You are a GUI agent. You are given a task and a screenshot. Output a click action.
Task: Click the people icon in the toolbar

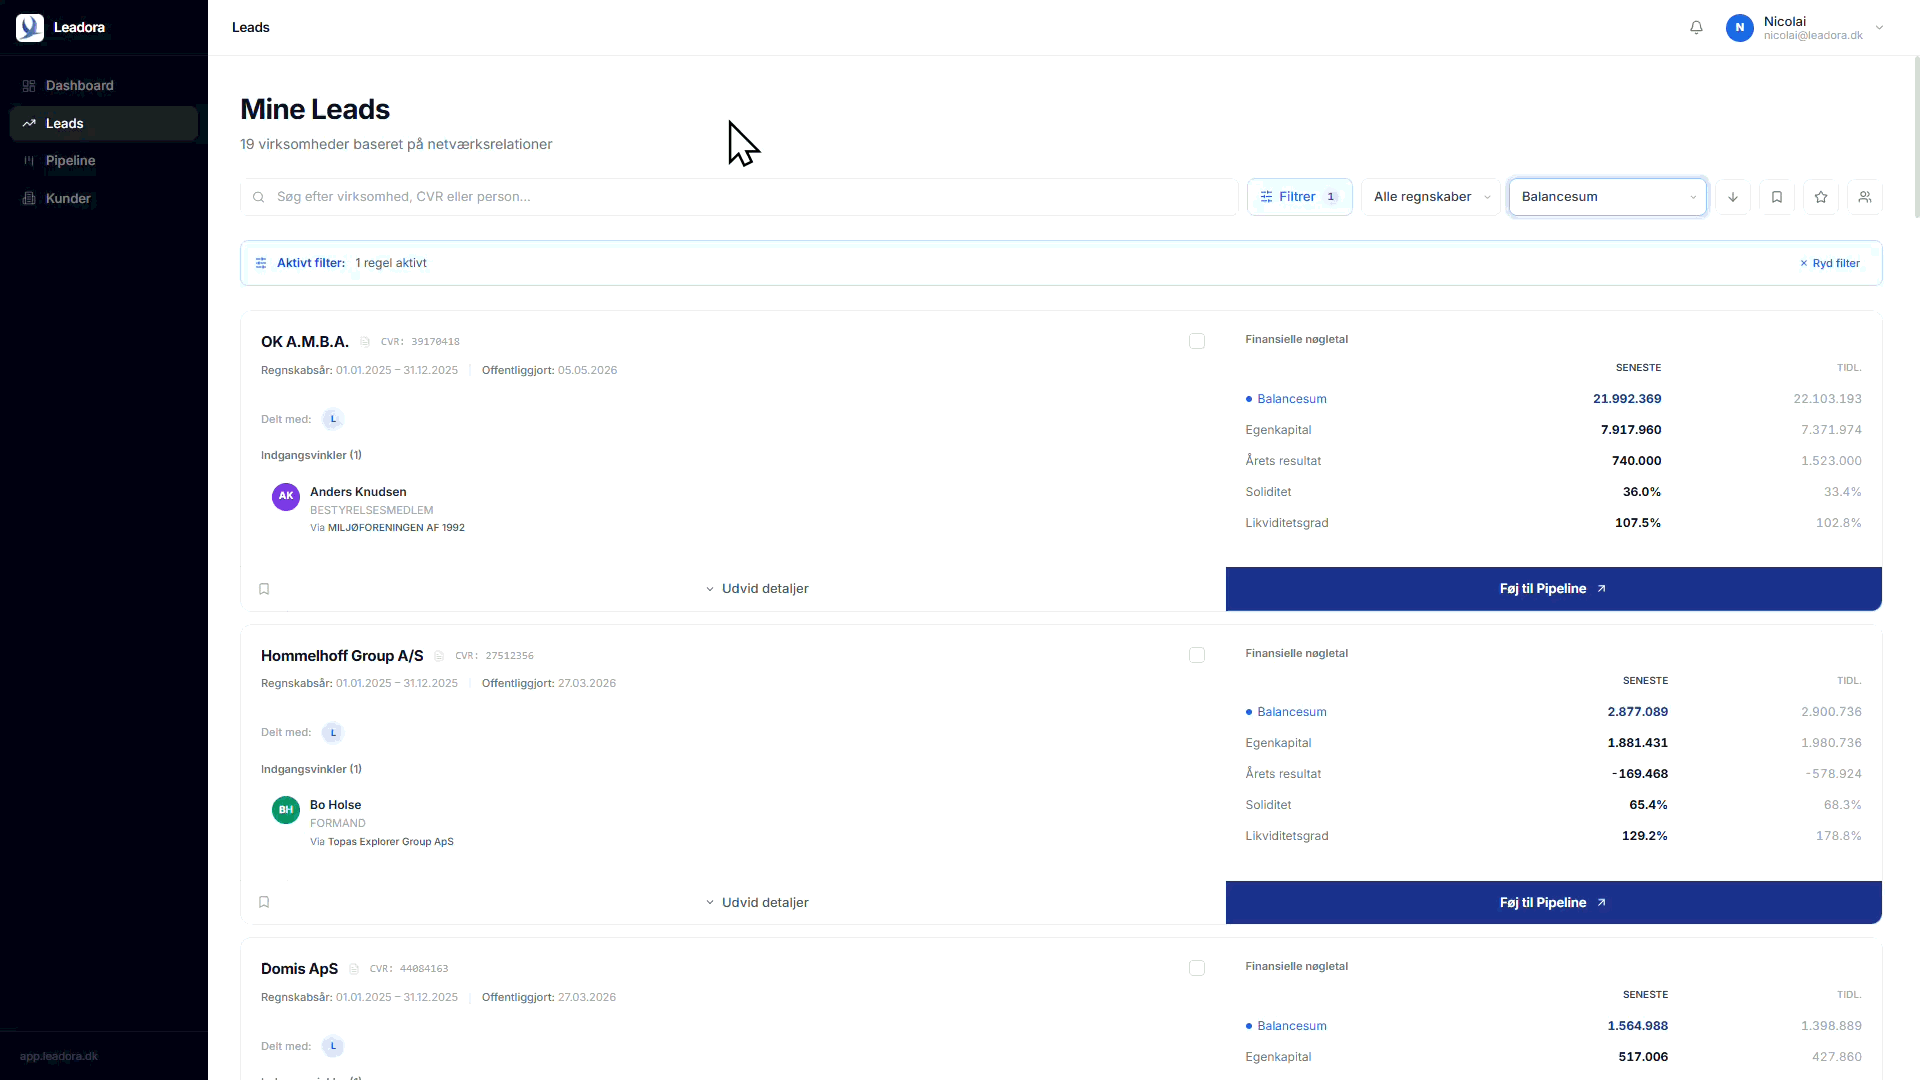point(1865,197)
